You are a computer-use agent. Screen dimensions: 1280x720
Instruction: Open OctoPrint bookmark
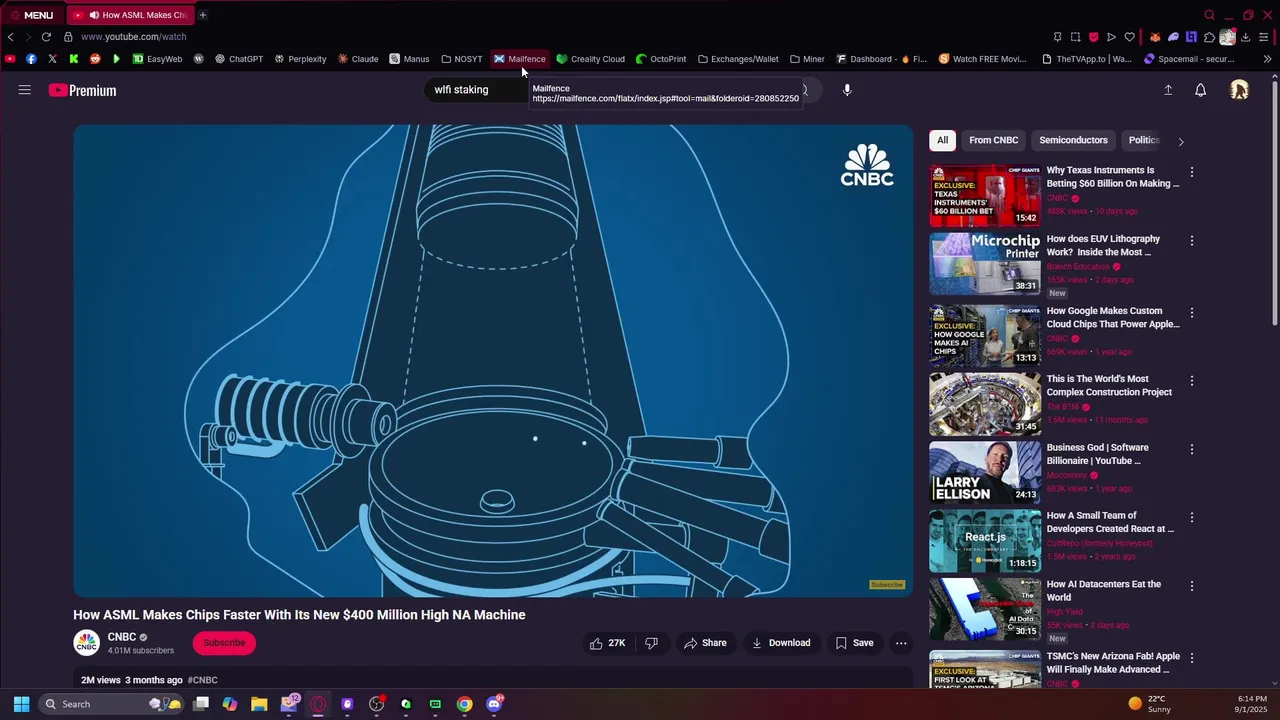click(661, 59)
